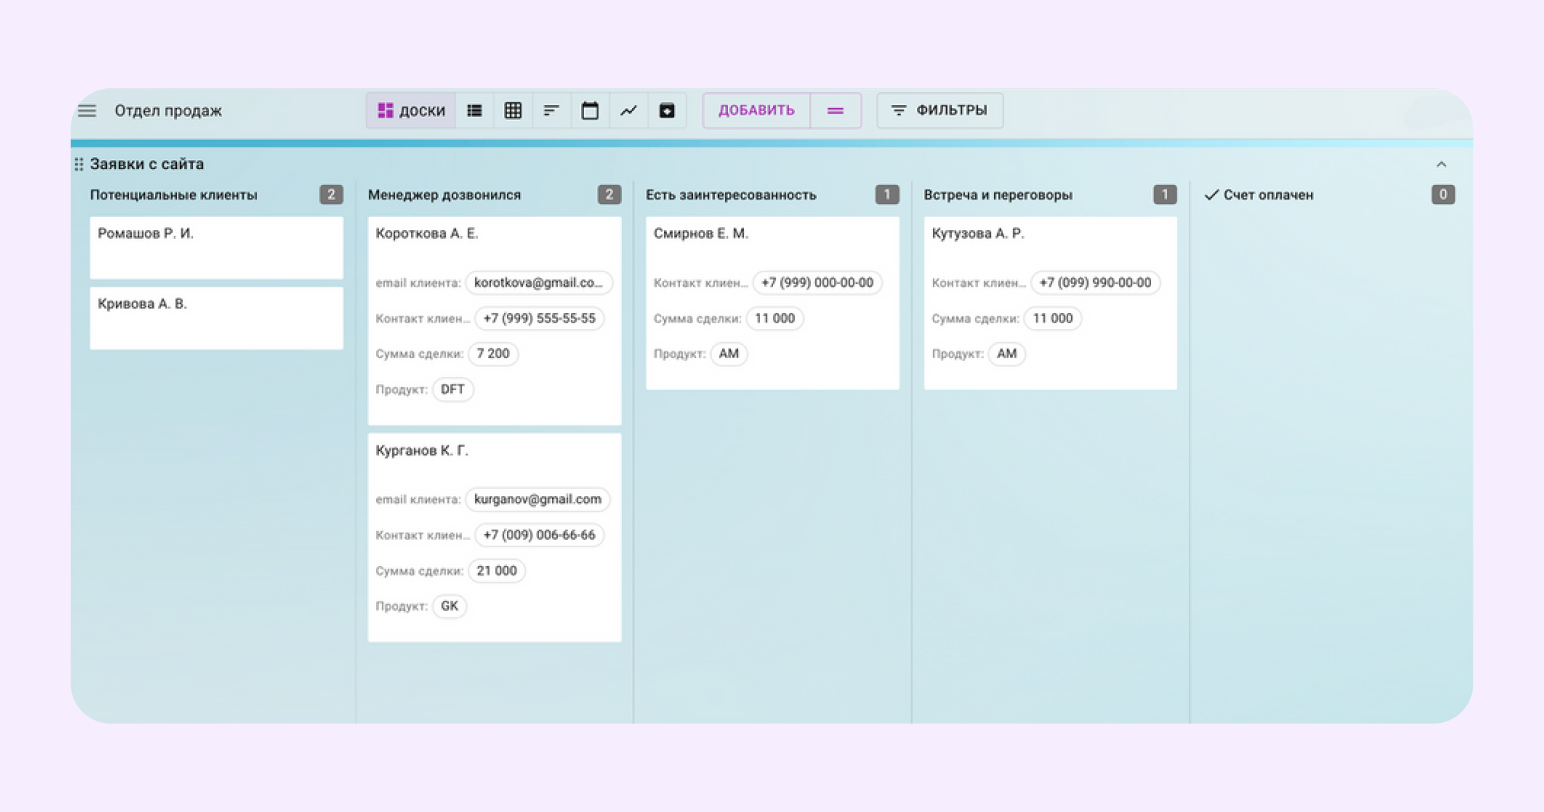The height and width of the screenshot is (812, 1544).
Task: Open the calendar view icon
Action: click(590, 111)
